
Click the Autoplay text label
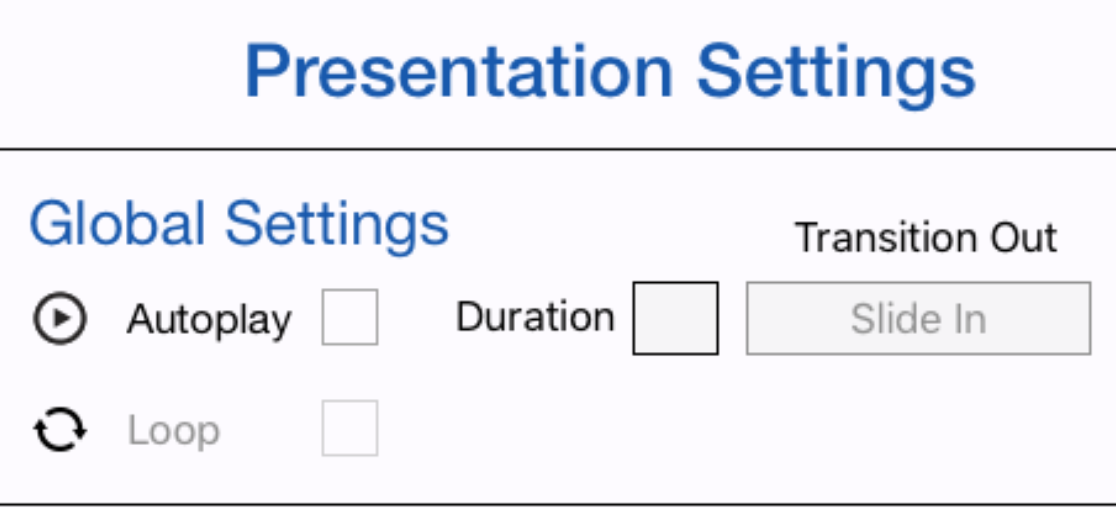click(209, 320)
